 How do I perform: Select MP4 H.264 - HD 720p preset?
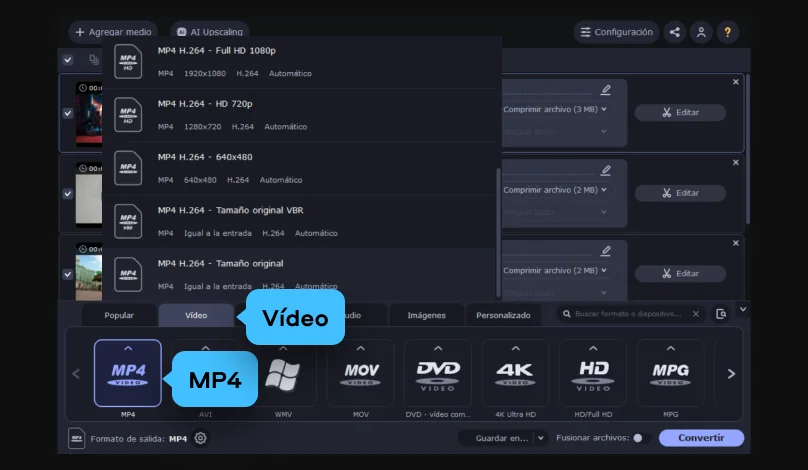(301, 115)
